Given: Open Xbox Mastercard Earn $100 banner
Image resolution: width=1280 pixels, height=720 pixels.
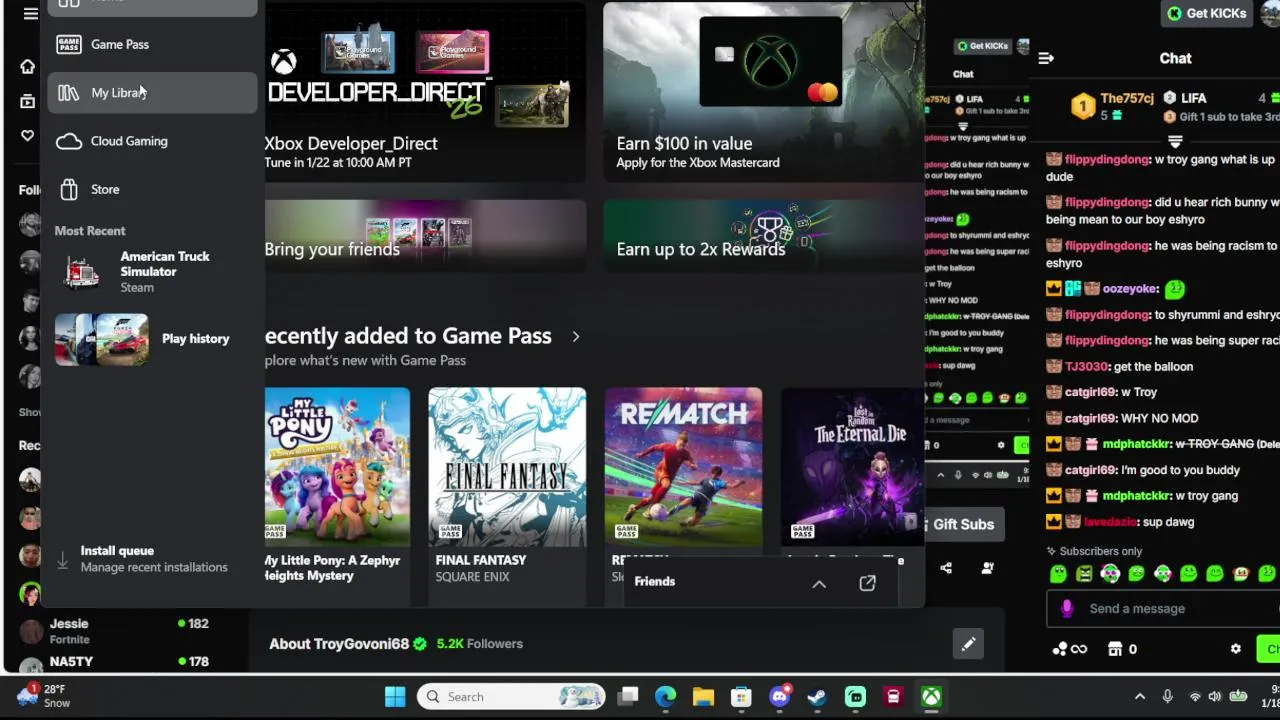Looking at the screenshot, I should coord(763,91).
